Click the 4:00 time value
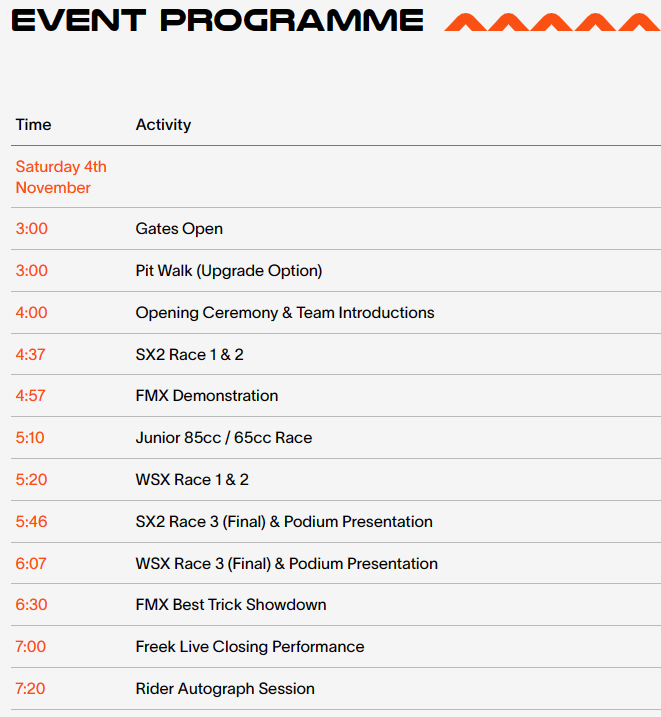The width and height of the screenshot is (661, 717). tap(31, 313)
